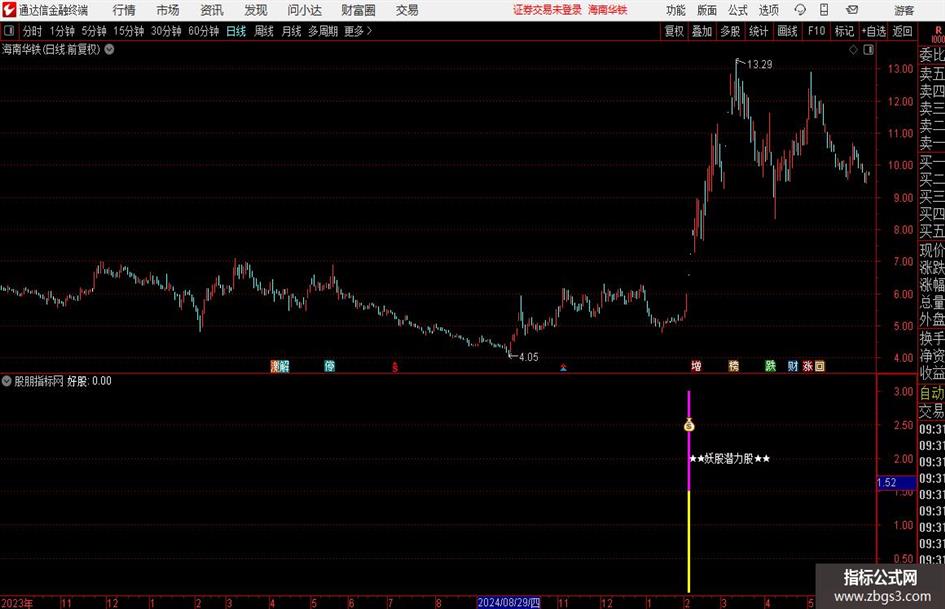Click the money bag signal icon

point(689,425)
